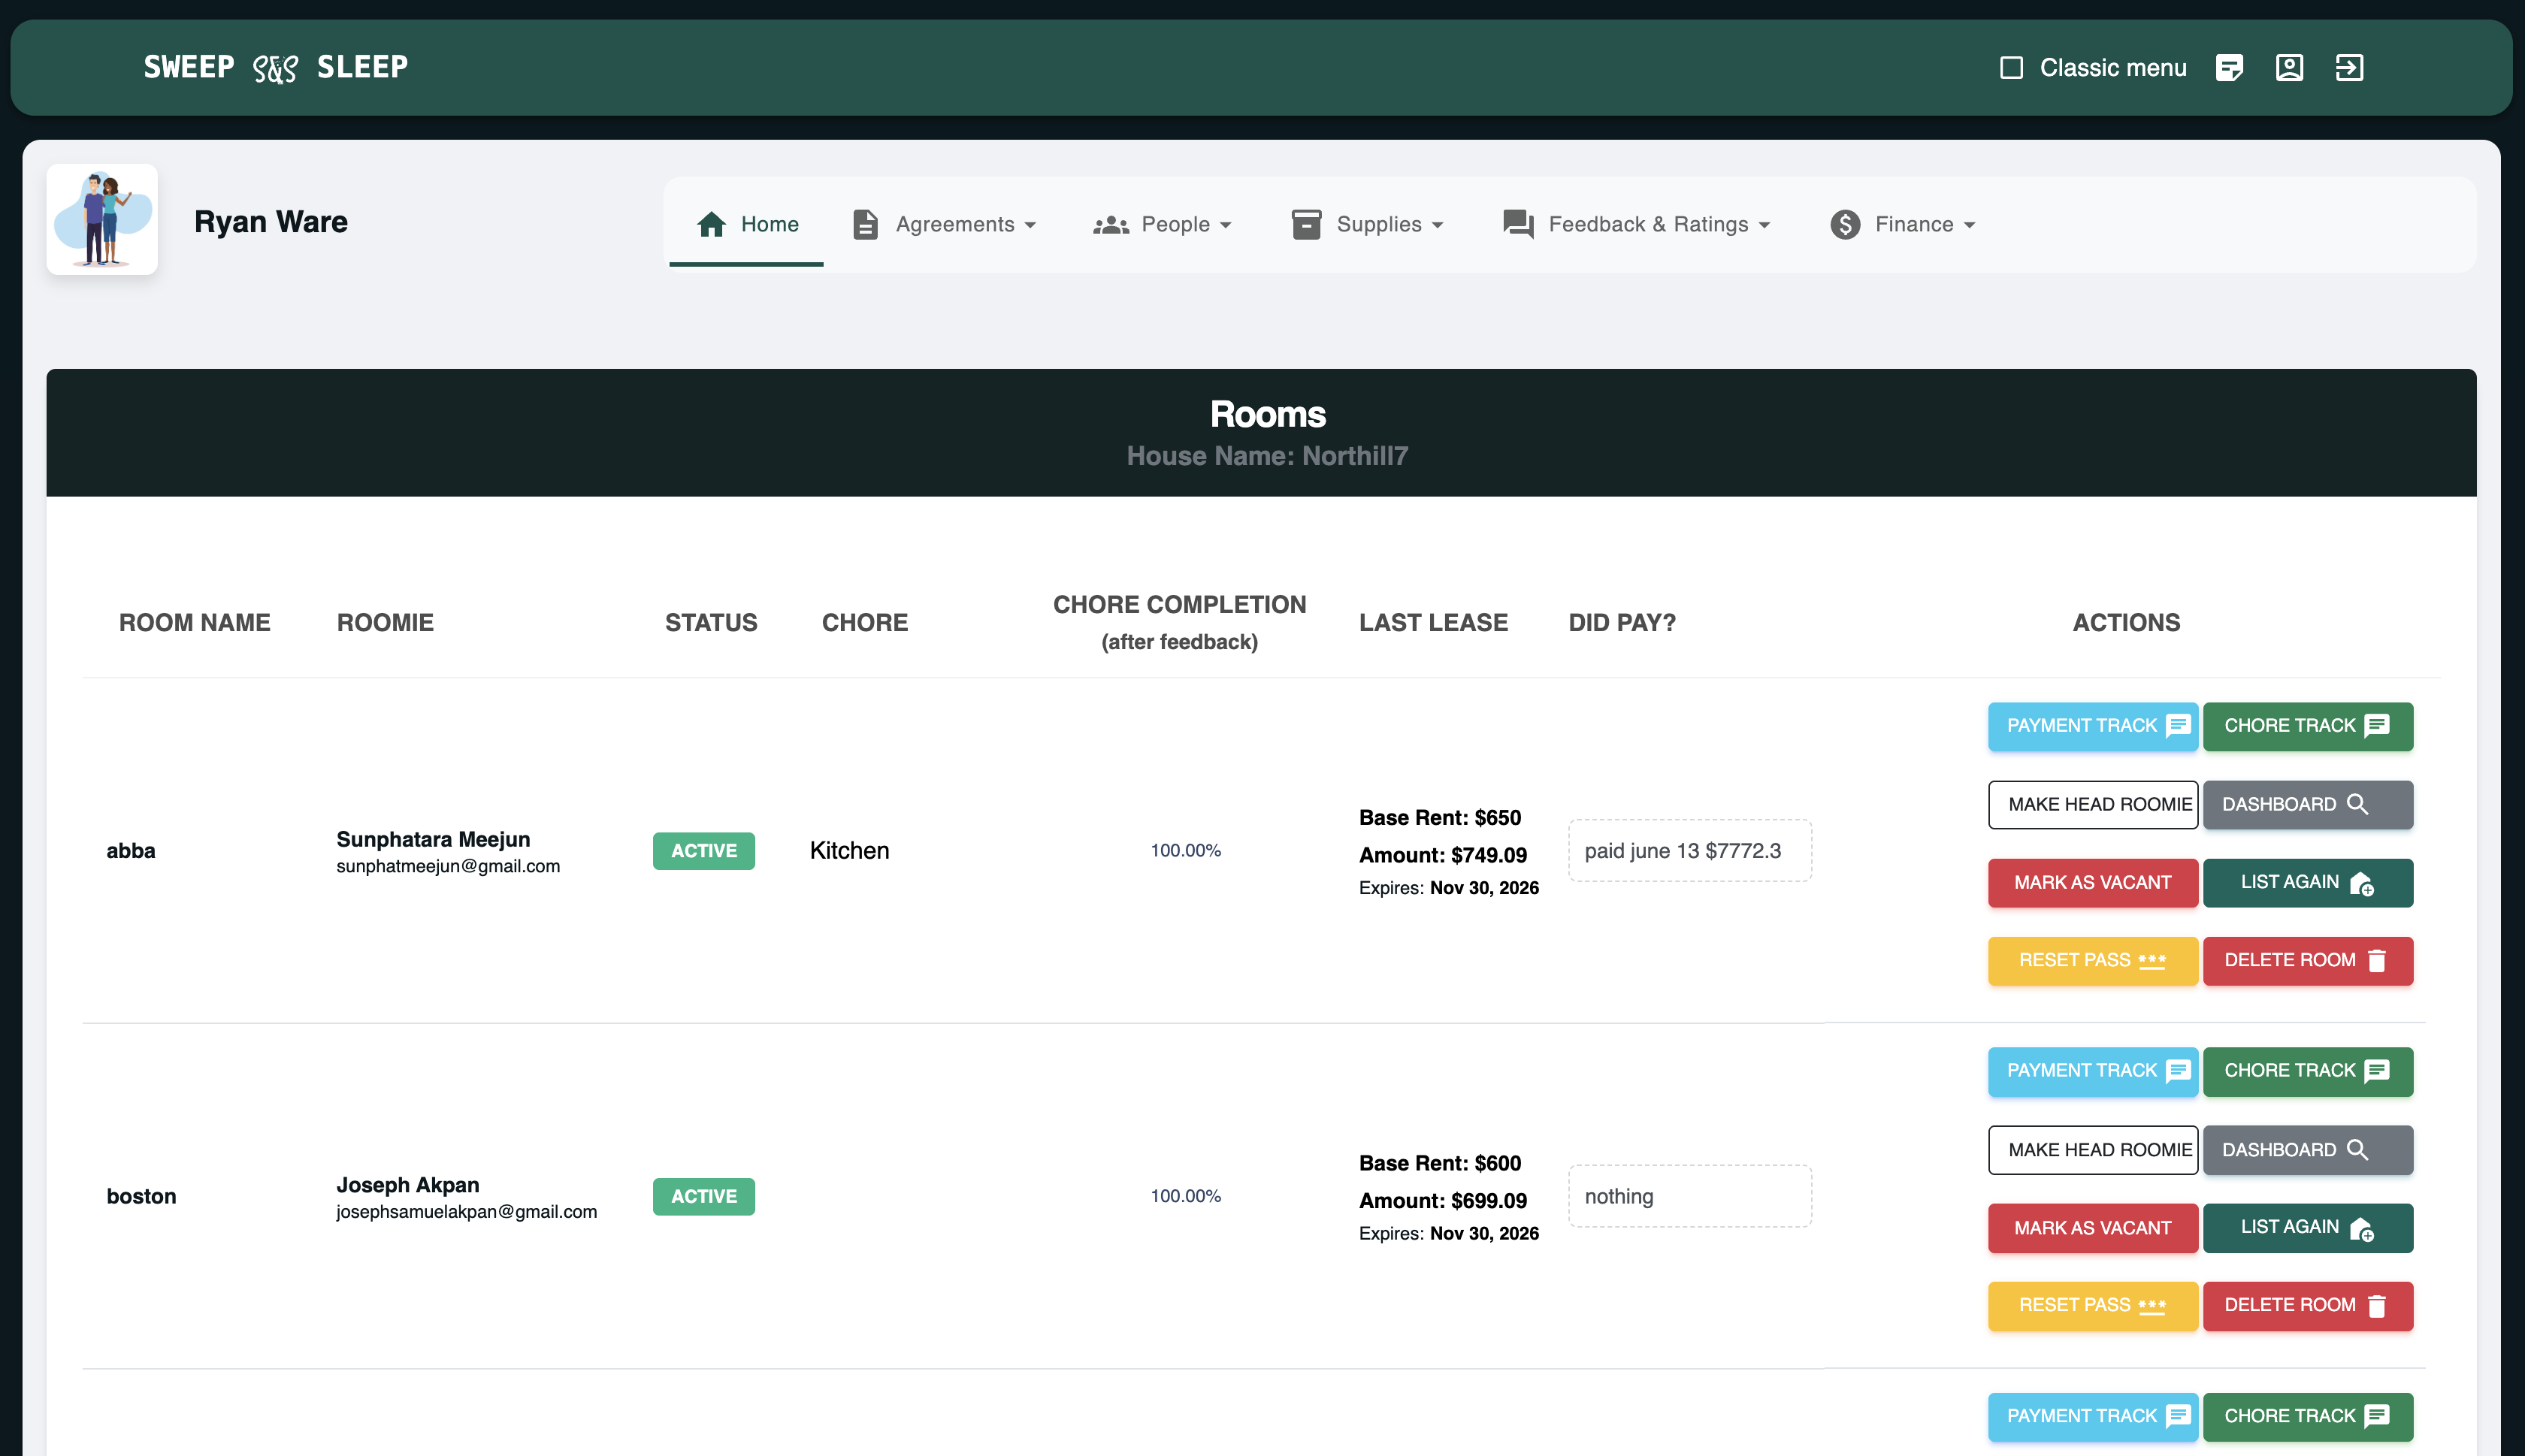Click the Home house icon
The width and height of the screenshot is (2525, 1456).
pos(711,224)
